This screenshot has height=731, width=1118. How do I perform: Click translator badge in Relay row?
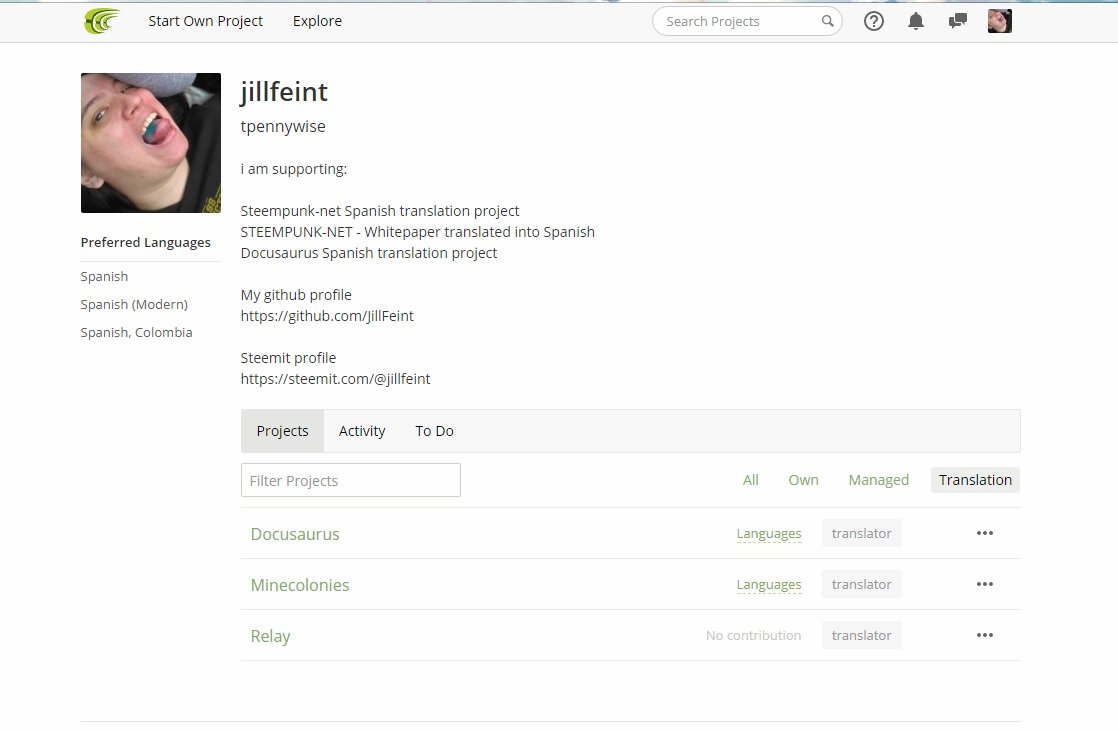[861, 635]
